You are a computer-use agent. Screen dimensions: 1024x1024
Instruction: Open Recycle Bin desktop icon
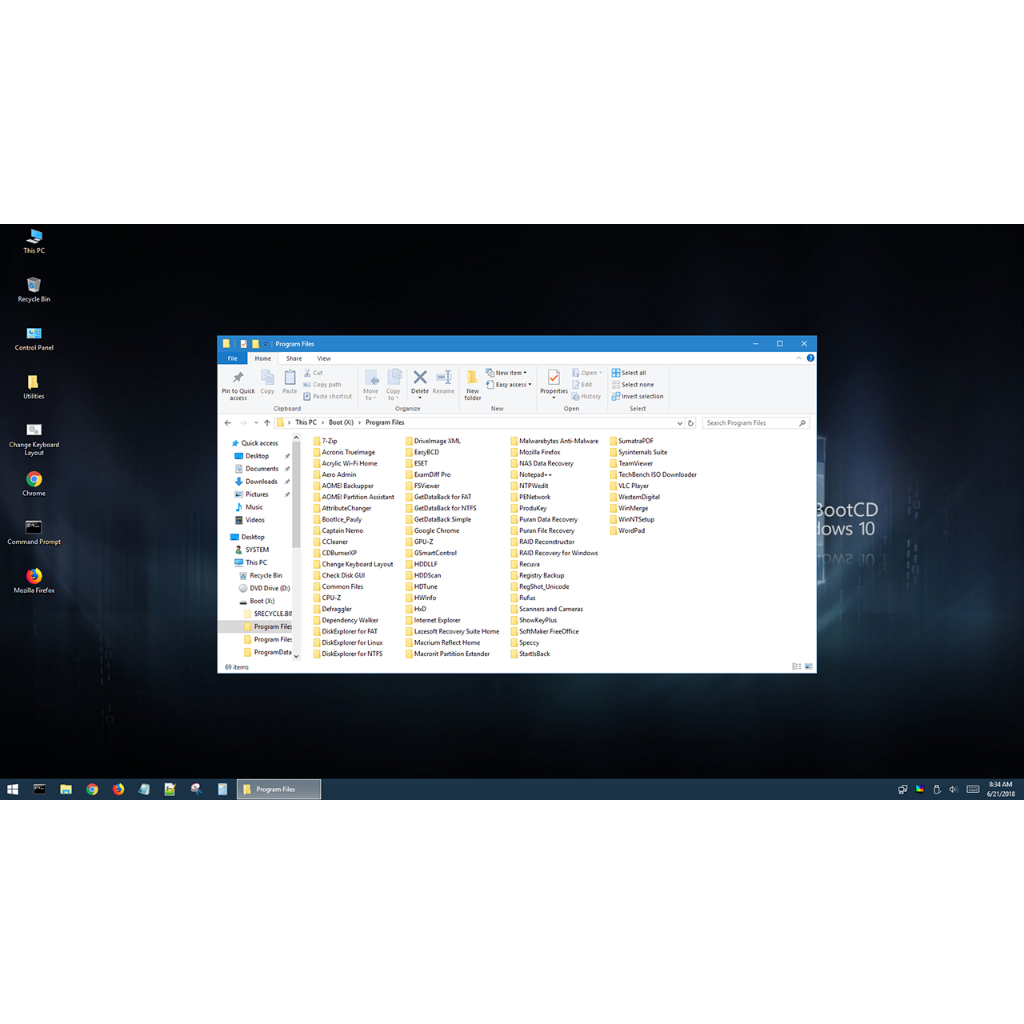coord(34,289)
